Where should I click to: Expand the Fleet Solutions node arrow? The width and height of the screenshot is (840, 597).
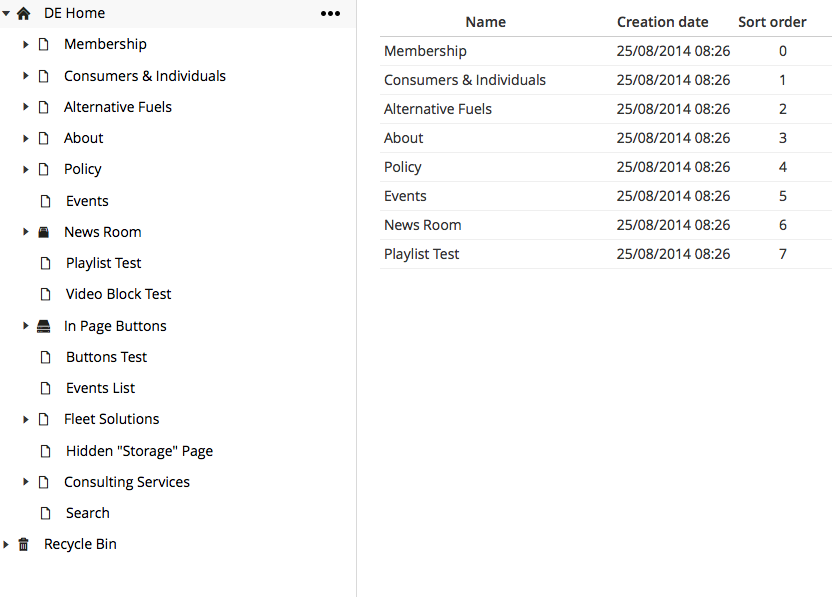(x=25, y=419)
